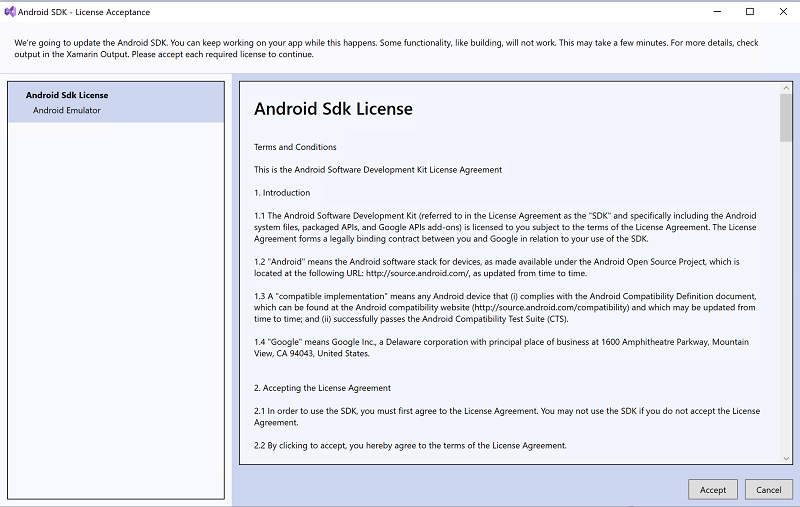Click the Accept button
Screen dimensions: 800x507
click(713, 490)
